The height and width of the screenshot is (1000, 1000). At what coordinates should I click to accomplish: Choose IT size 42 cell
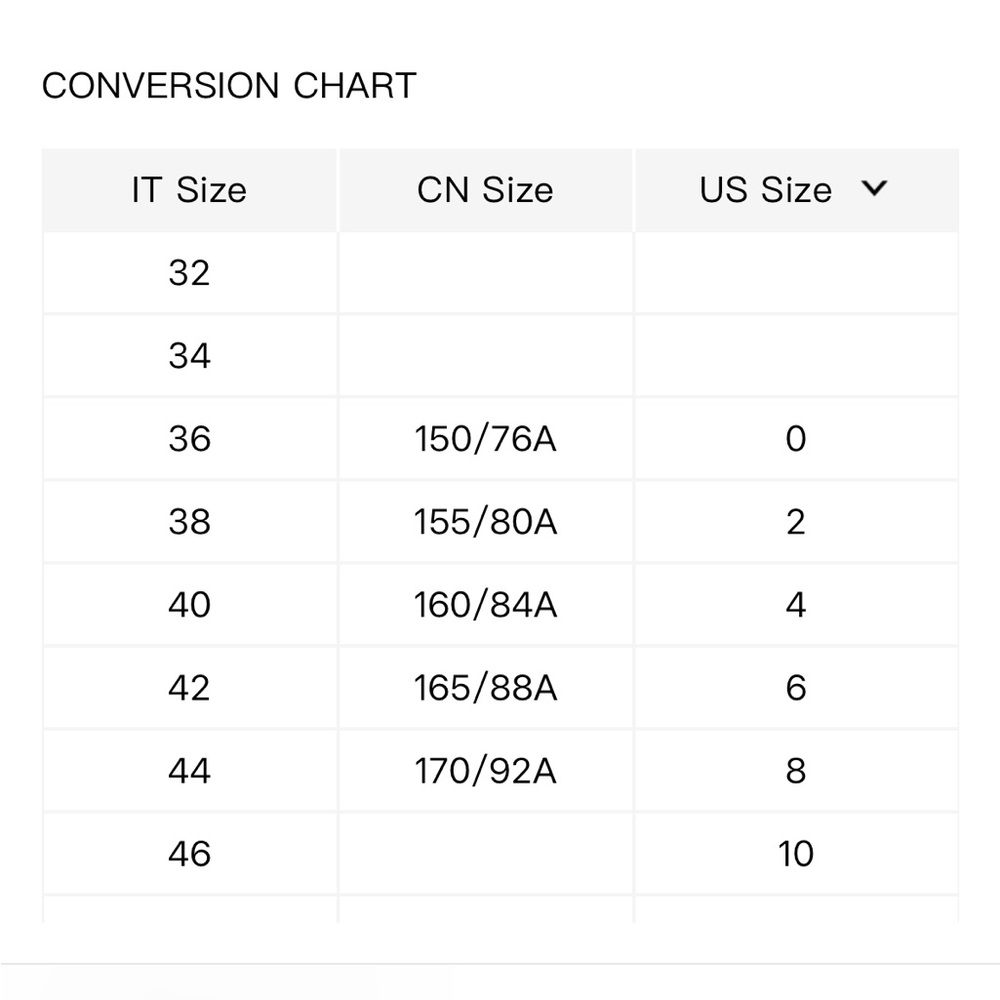point(189,688)
